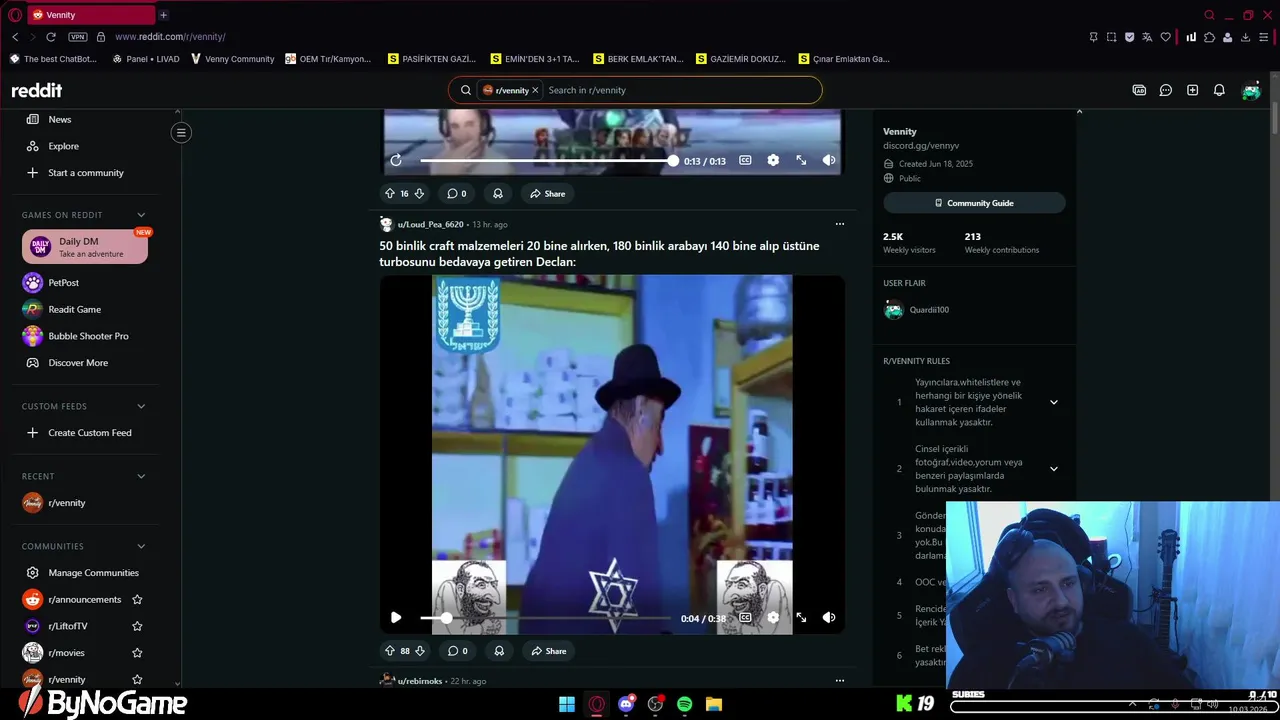The width and height of the screenshot is (1280, 720).
Task: Share the top post
Action: (547, 193)
